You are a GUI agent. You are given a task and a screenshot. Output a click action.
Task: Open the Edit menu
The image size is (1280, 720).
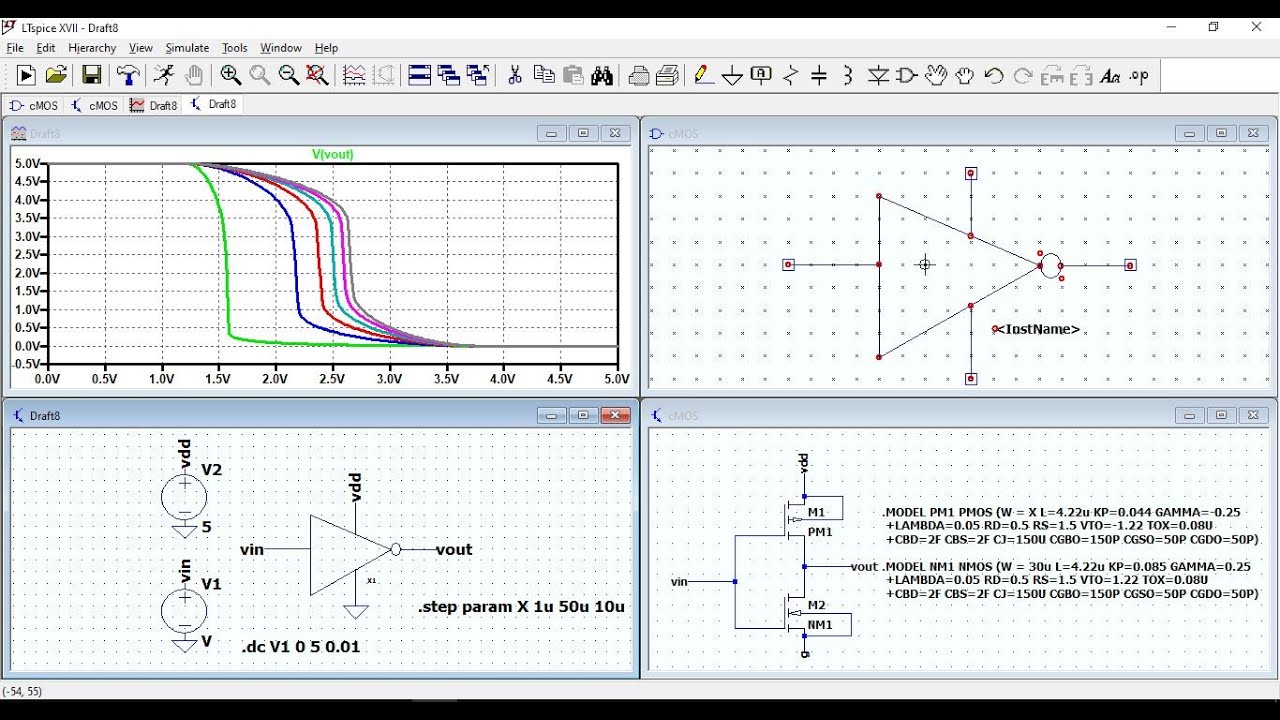click(x=46, y=47)
